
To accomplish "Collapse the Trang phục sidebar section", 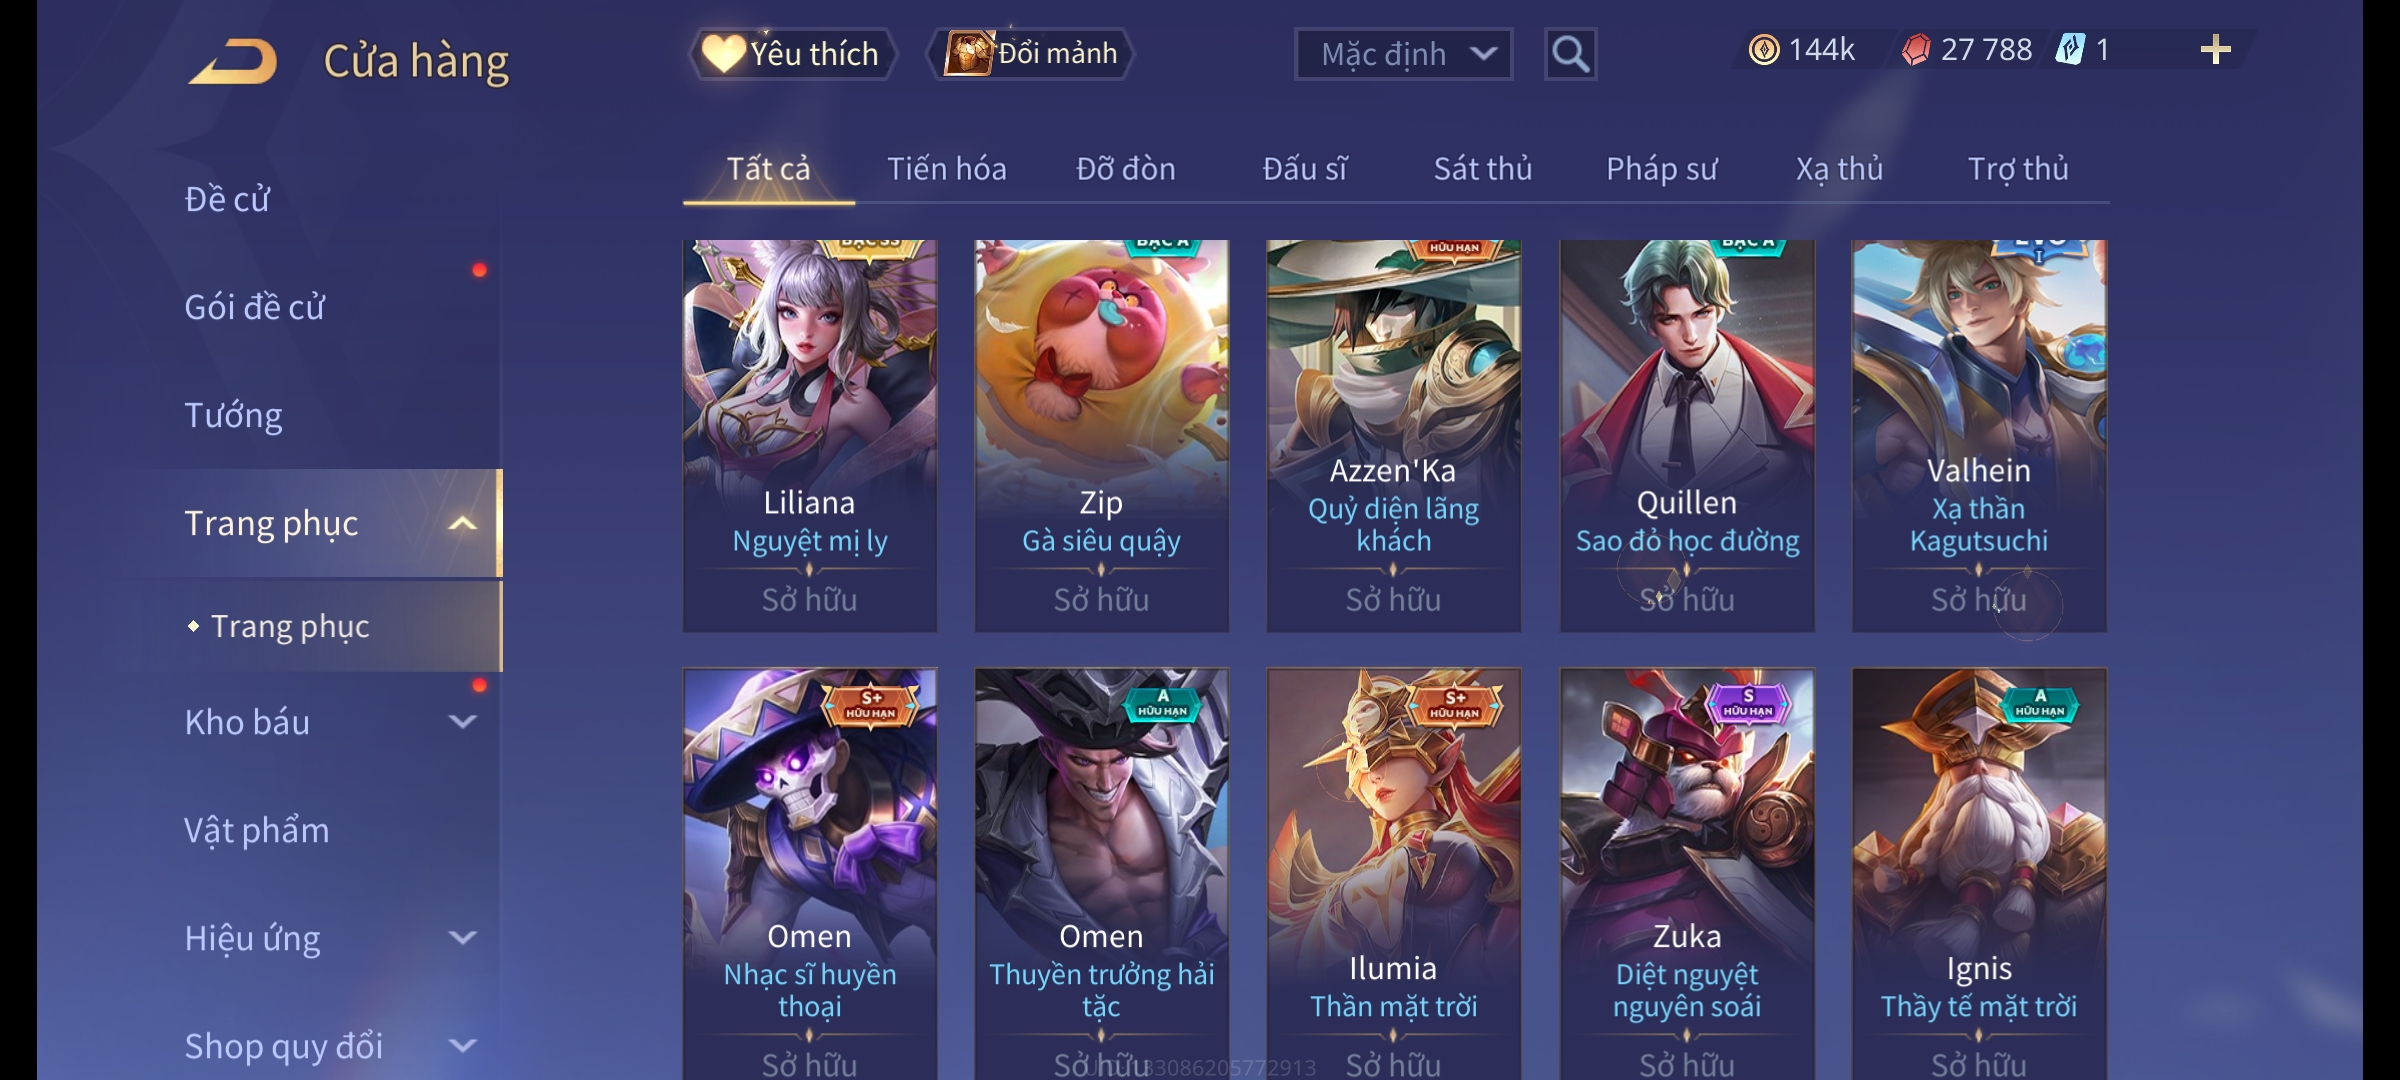I will point(462,523).
